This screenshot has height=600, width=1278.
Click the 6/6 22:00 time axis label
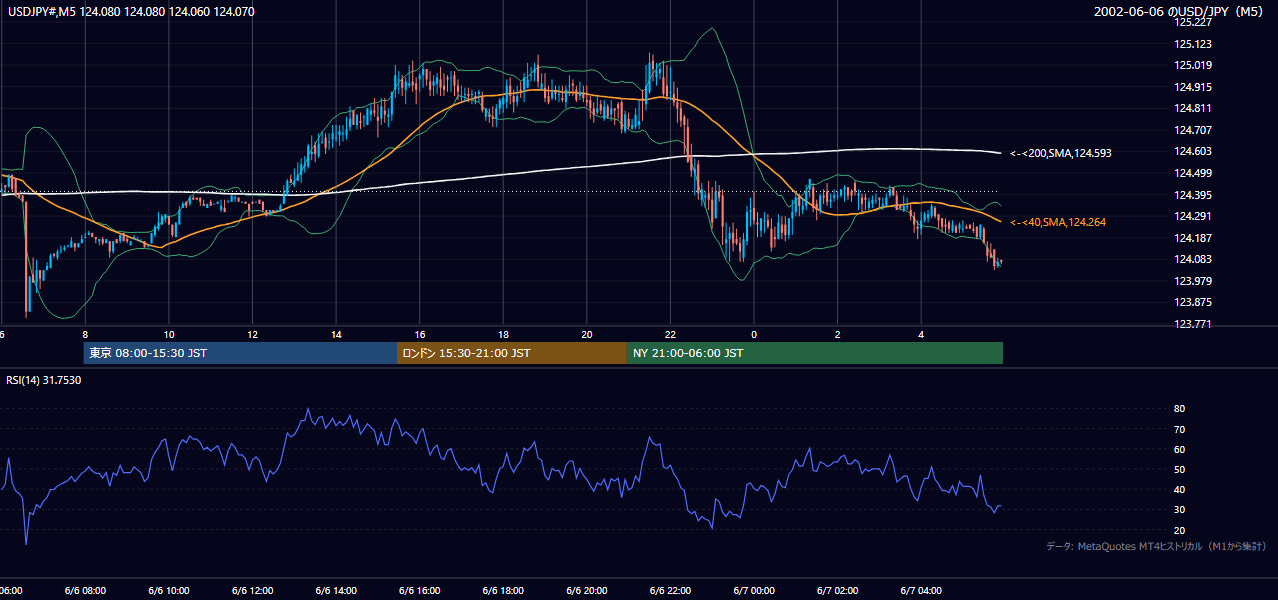670,591
